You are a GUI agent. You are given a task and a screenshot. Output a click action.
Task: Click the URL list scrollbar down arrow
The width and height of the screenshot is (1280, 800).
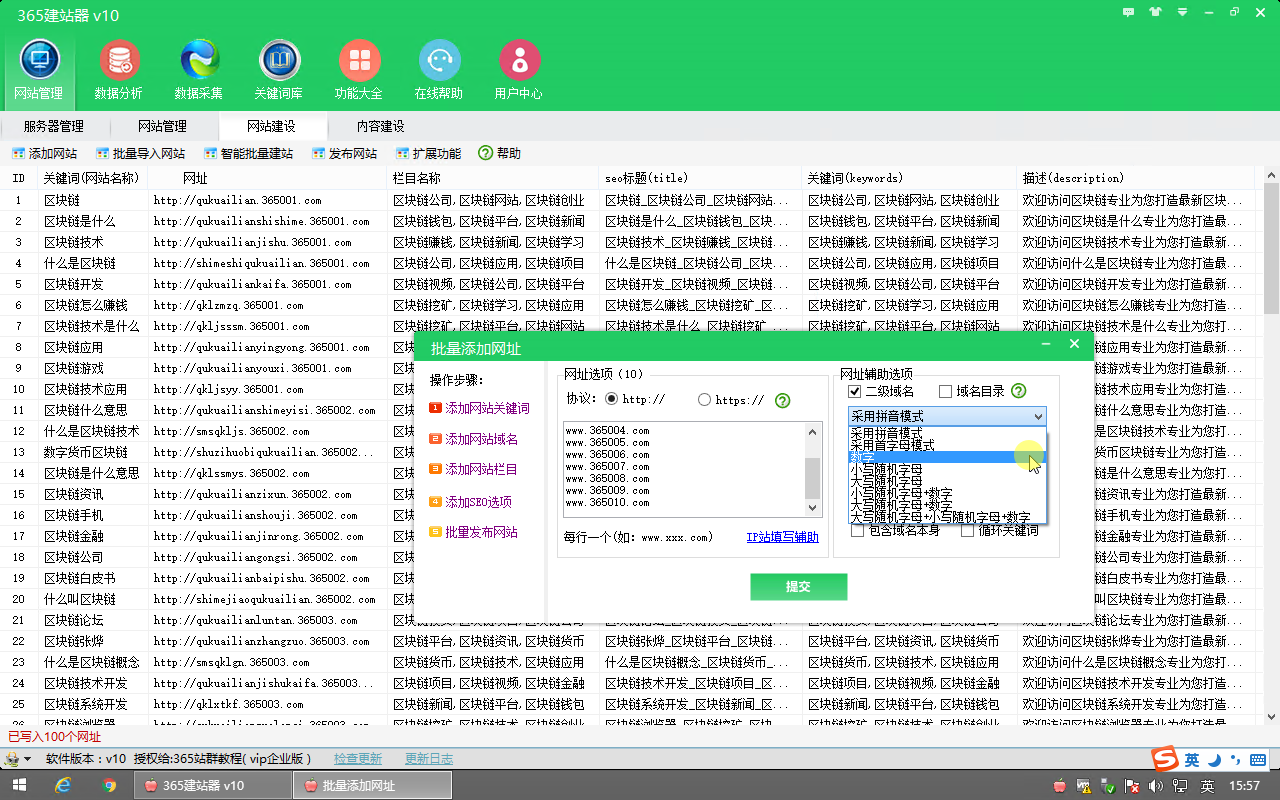pyautogui.click(x=813, y=506)
